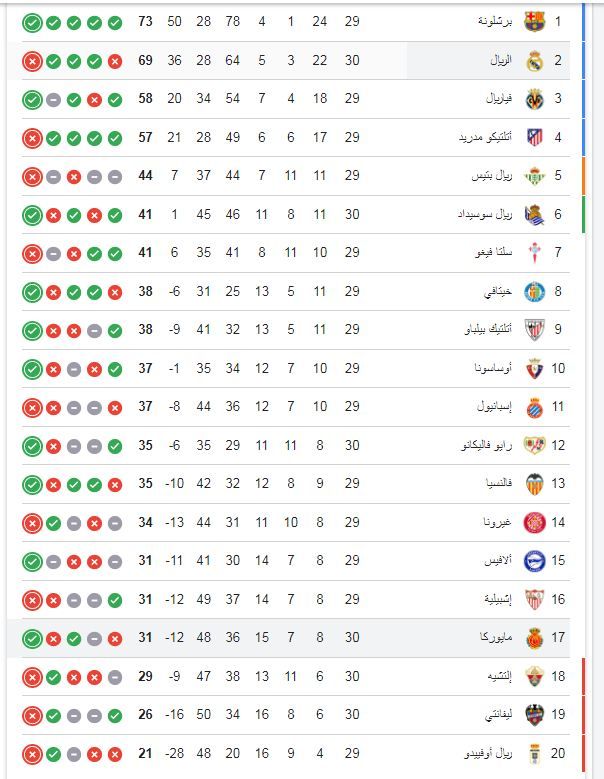Click the Real Oviedo crest icon
The image size is (604, 779).
533,753
